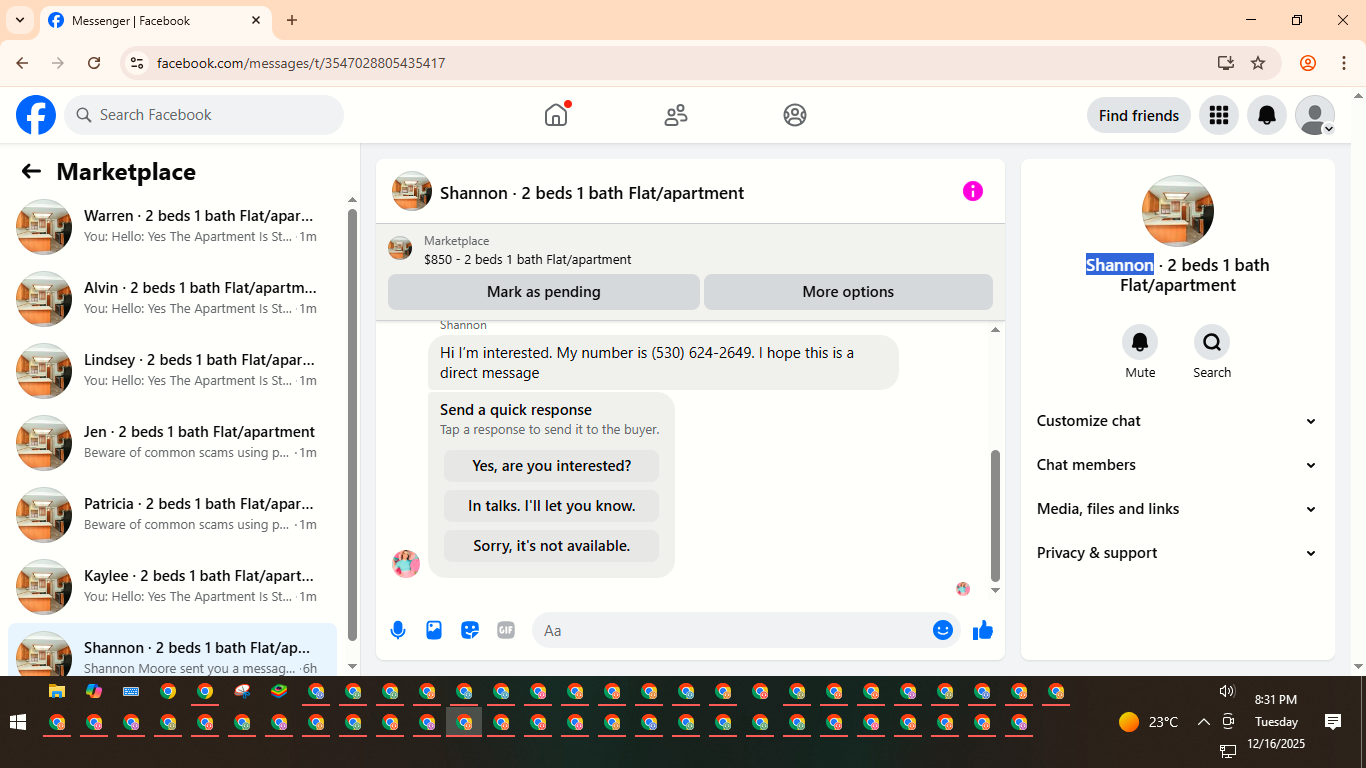Open Chrome's three-dot menu
1366x768 pixels.
pos(1344,63)
